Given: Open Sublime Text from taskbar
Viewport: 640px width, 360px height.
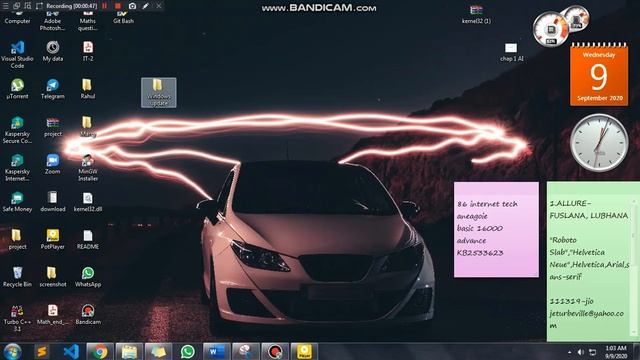Looking at the screenshot, I should pos(42,351).
